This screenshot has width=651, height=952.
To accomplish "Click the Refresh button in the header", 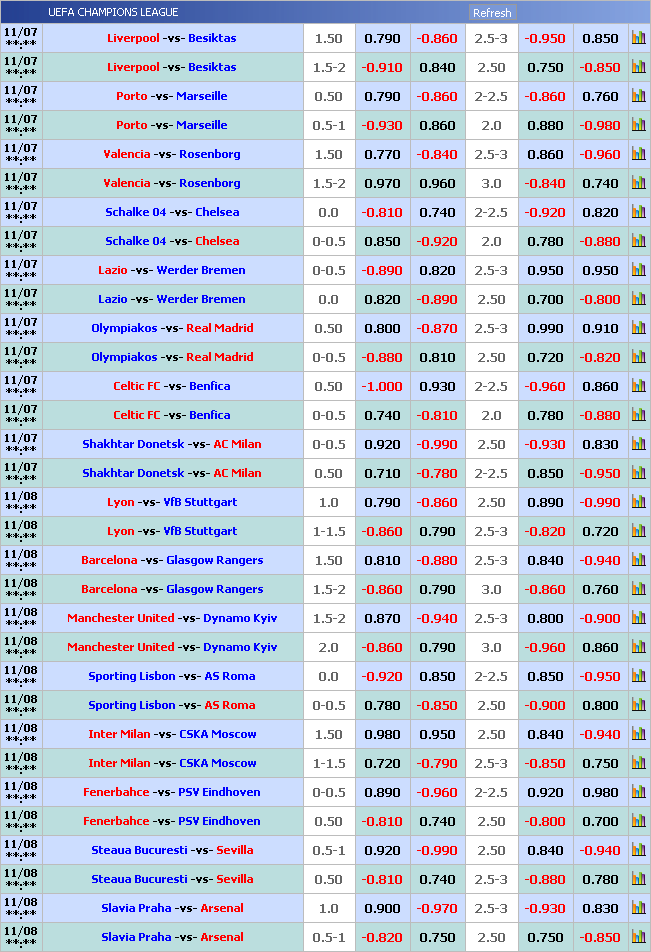I will point(491,13).
